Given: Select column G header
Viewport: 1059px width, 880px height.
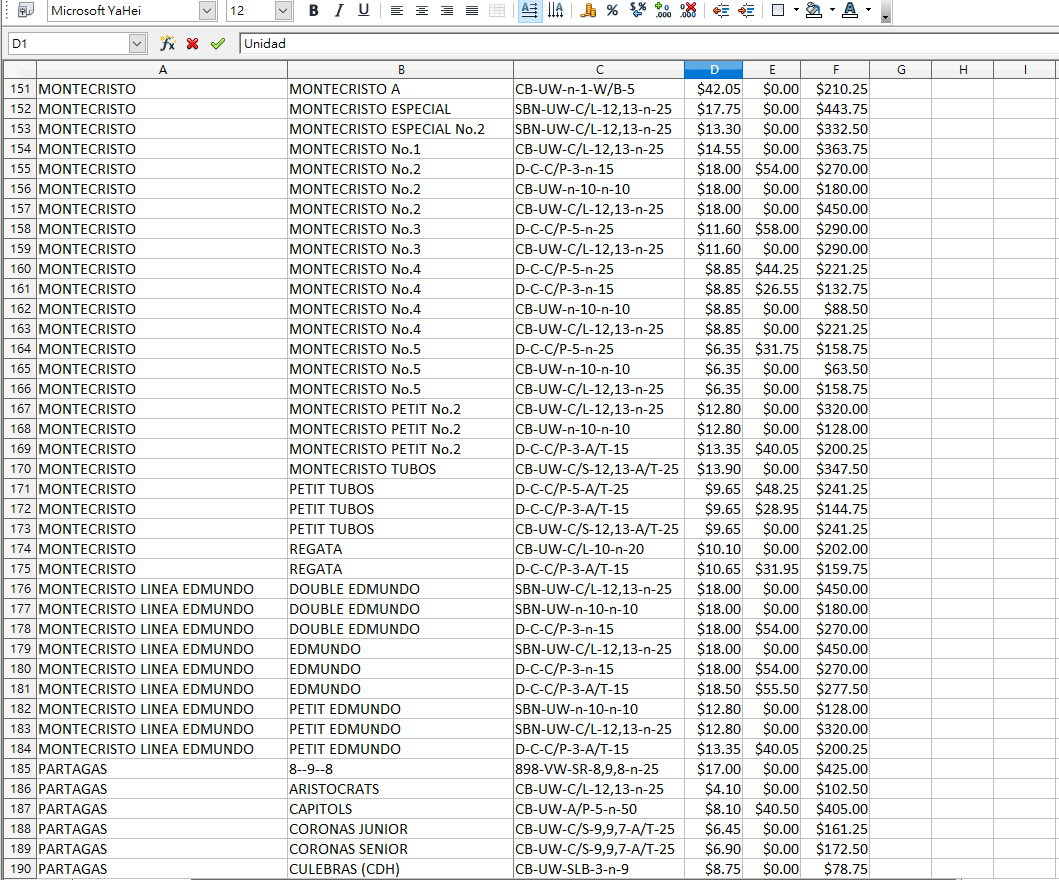Looking at the screenshot, I should pos(901,70).
